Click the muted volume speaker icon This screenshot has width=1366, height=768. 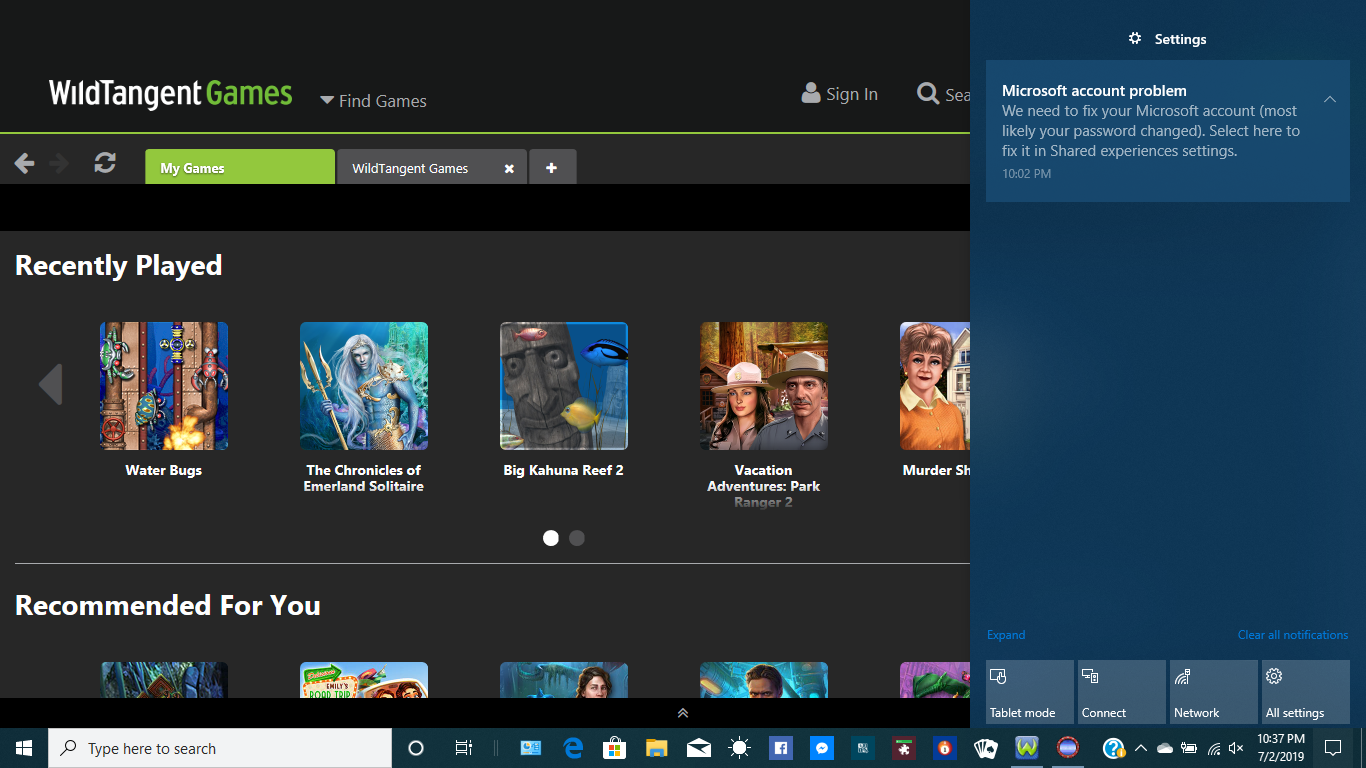coord(1236,748)
